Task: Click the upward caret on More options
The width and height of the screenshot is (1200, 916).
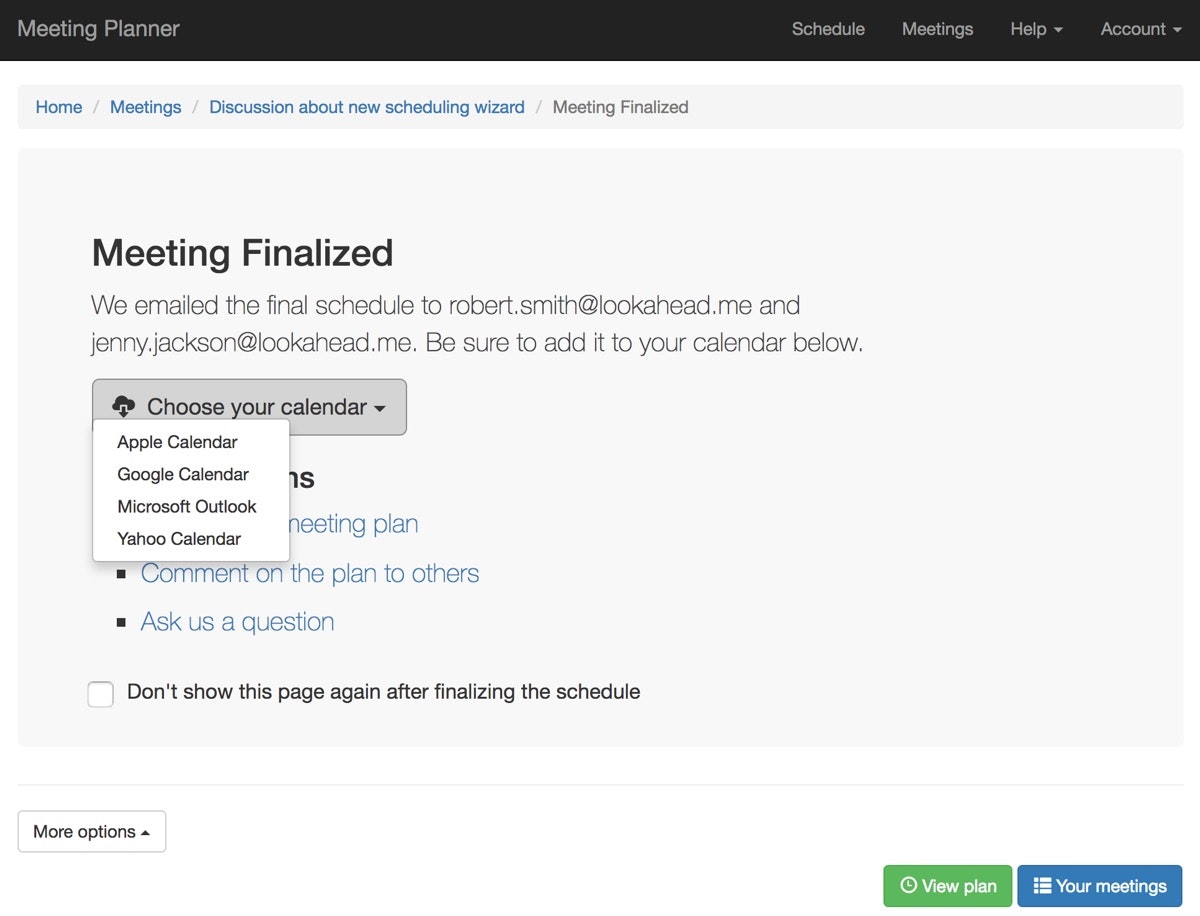Action: [147, 831]
